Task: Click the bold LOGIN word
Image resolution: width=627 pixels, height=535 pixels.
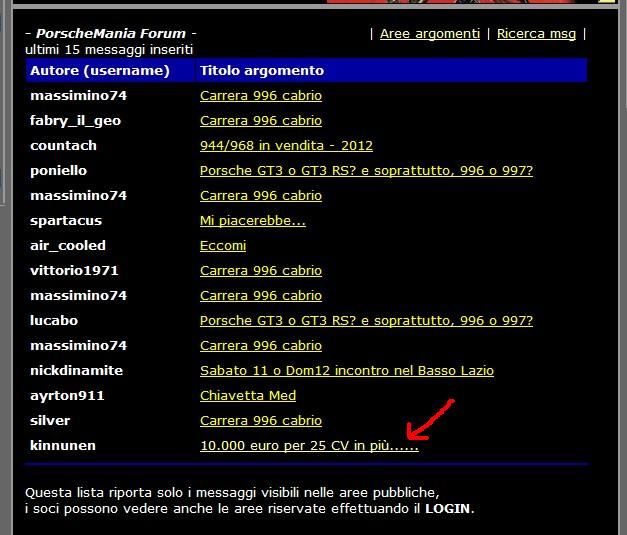Action: coord(447,509)
